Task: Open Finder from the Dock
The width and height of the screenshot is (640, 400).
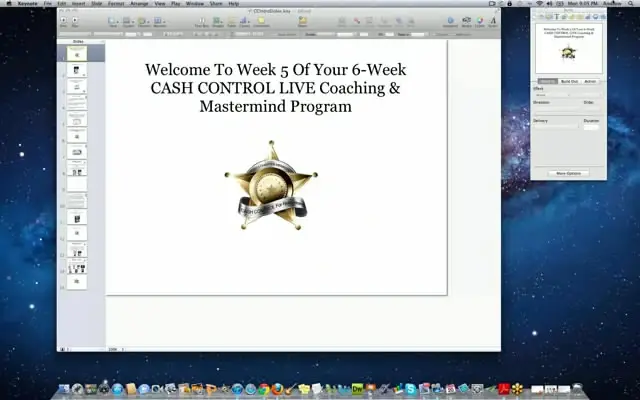Action: click(x=64, y=389)
